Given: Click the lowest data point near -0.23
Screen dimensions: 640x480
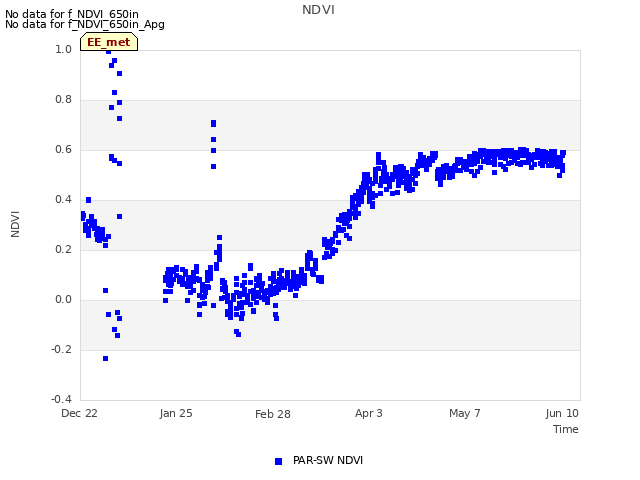Looking at the screenshot, I should (x=105, y=358).
